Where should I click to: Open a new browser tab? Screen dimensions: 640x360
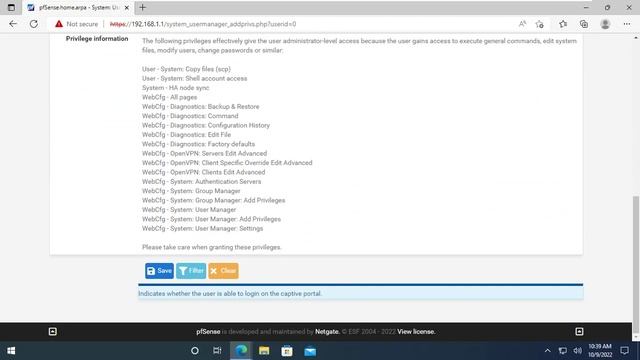click(x=142, y=7)
